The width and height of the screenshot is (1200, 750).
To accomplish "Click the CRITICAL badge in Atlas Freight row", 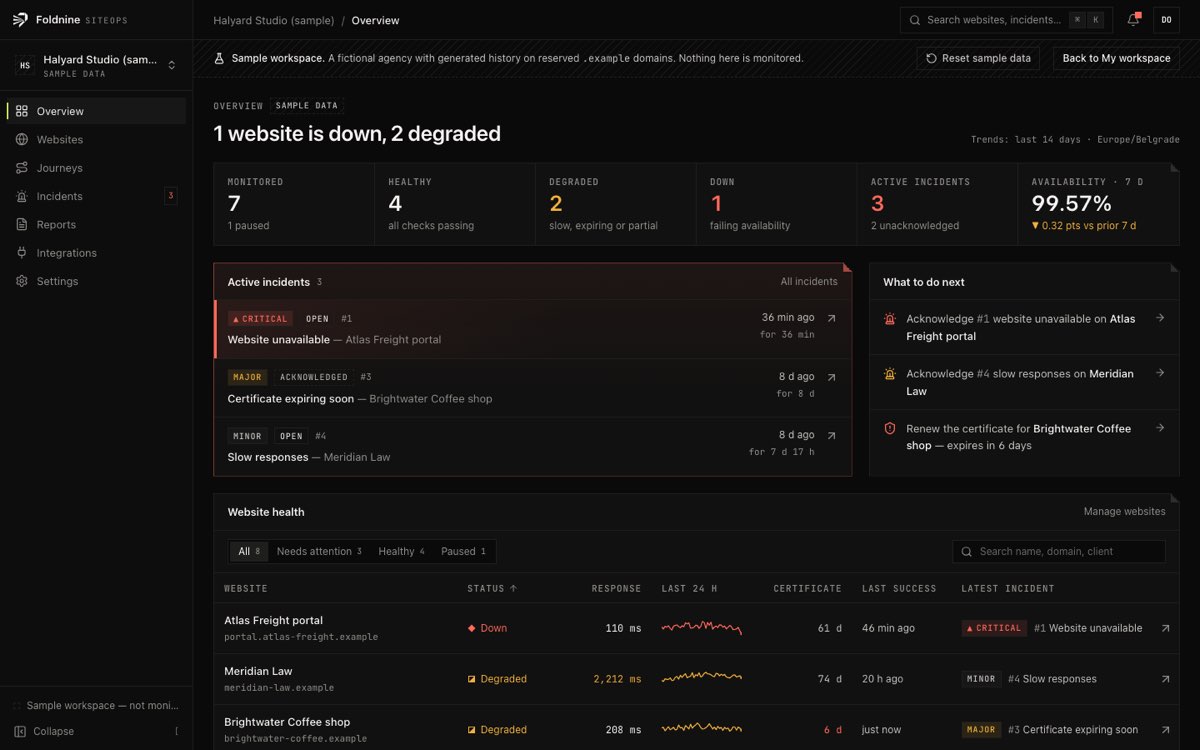I will (994, 629).
